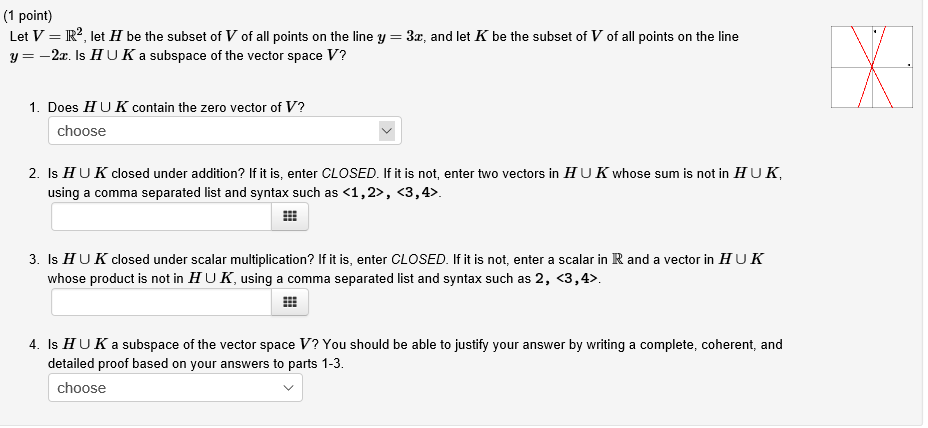Click the example syntax '2, <3,4>'
Image resolution: width=928 pixels, height=428 pixels.
tap(567, 278)
